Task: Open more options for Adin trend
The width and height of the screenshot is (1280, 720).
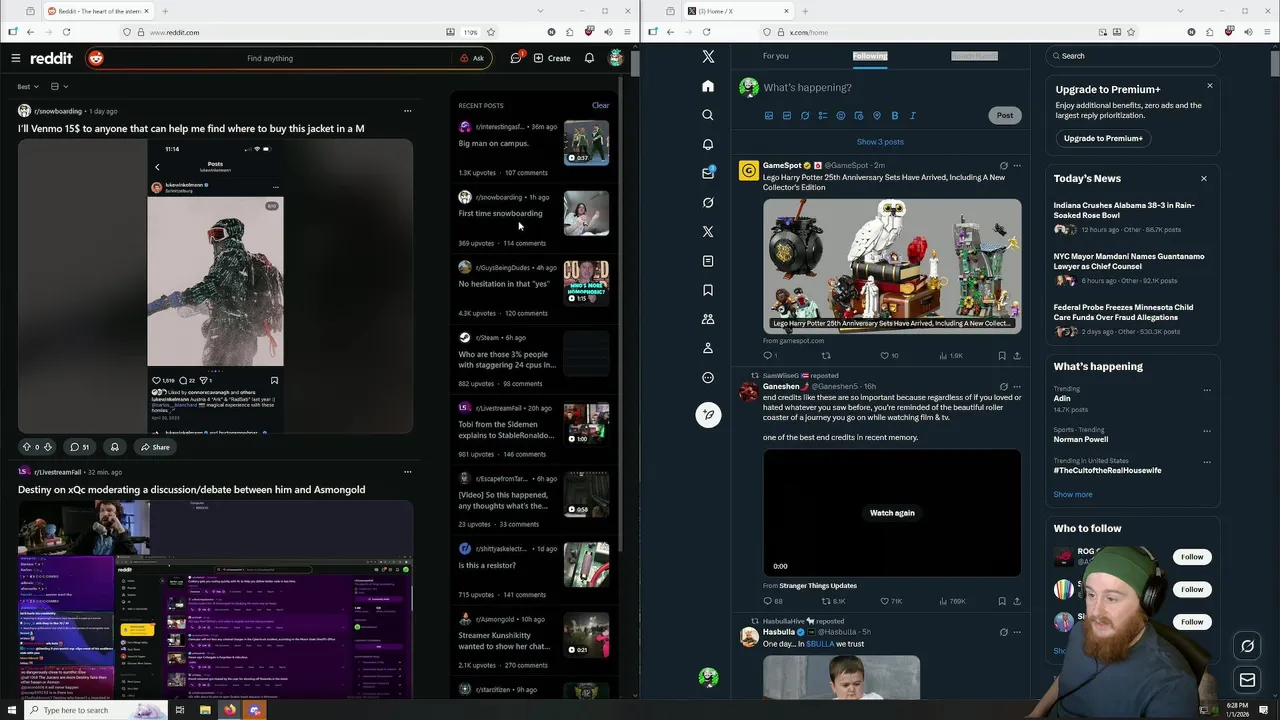Action: [1207, 390]
